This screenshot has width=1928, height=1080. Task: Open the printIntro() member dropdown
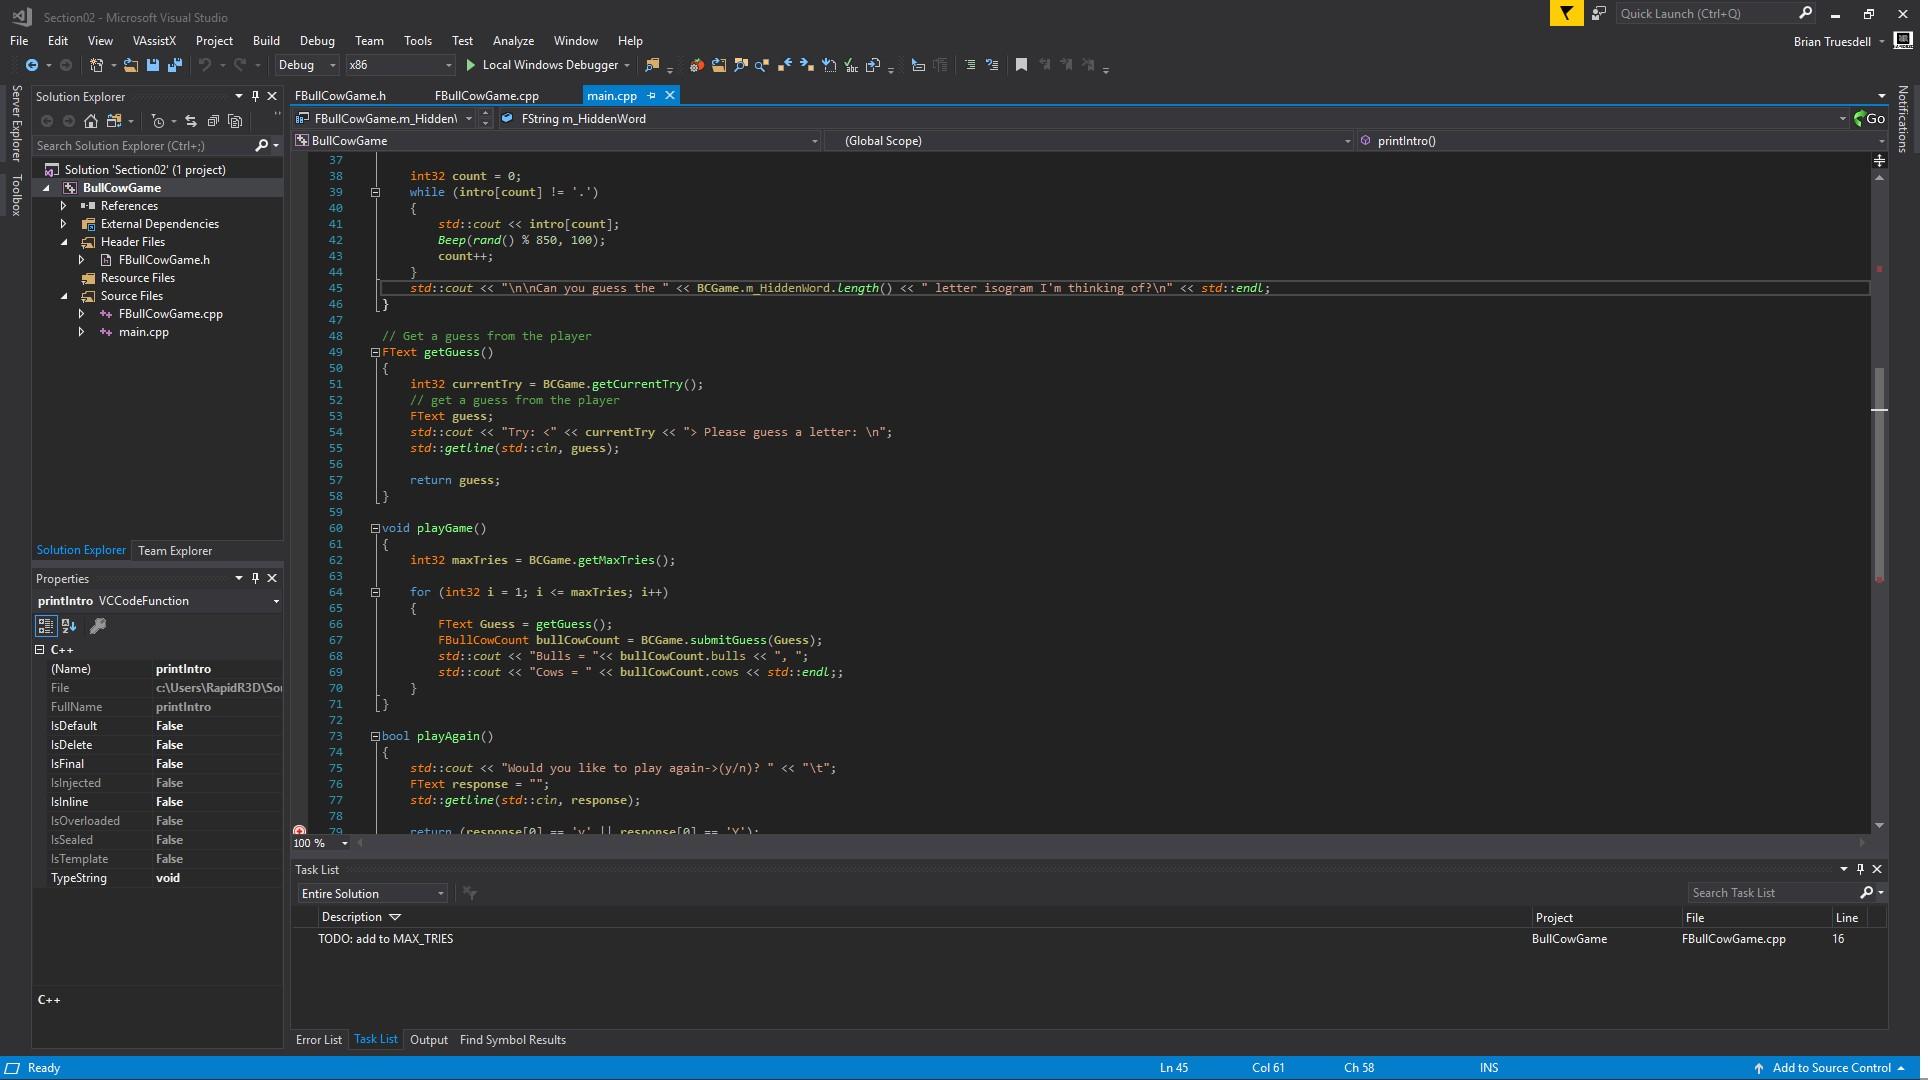(x=1621, y=141)
